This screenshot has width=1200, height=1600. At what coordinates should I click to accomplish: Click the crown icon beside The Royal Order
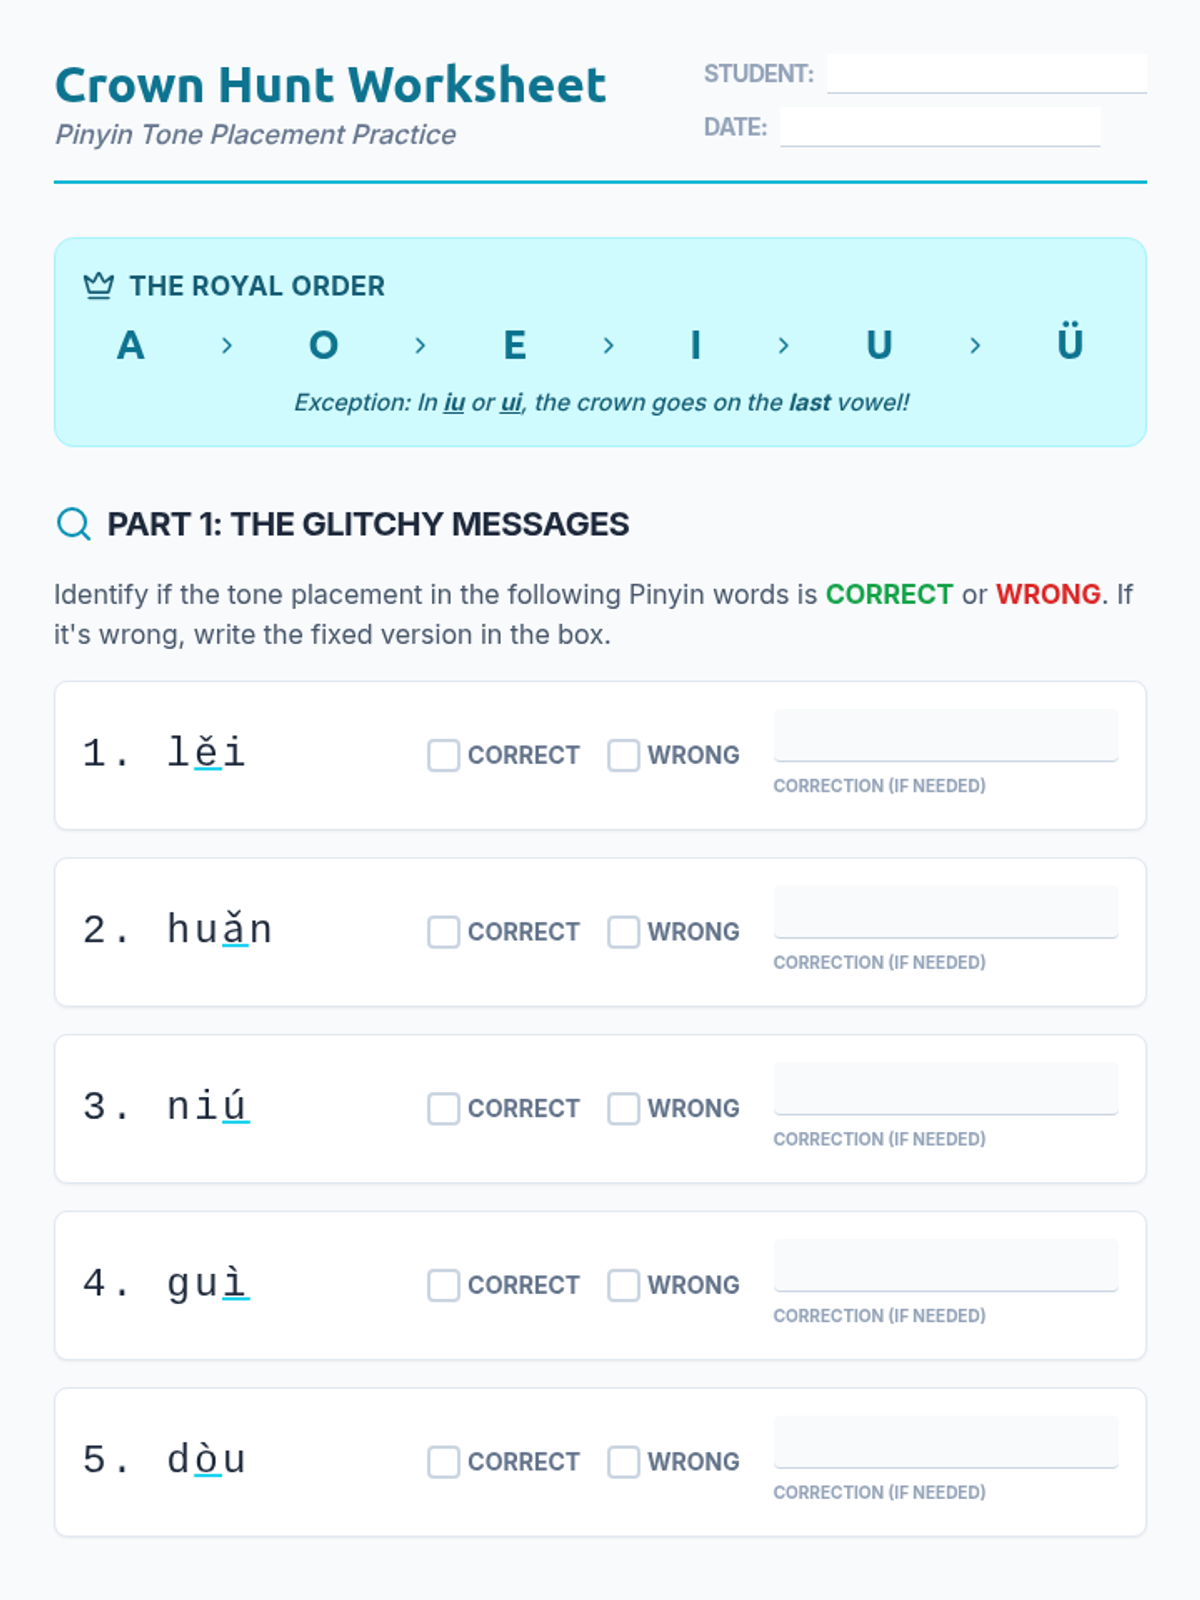98,286
